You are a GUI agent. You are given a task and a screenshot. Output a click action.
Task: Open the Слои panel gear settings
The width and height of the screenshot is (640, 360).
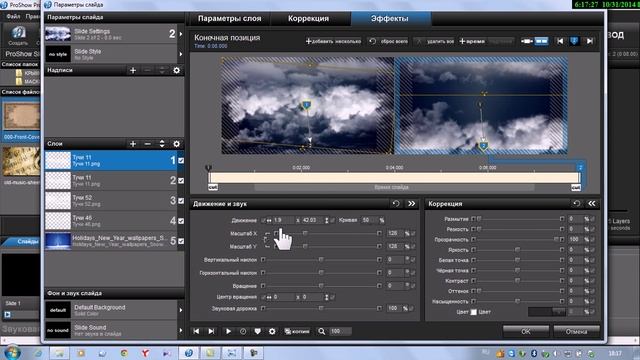click(x=176, y=144)
